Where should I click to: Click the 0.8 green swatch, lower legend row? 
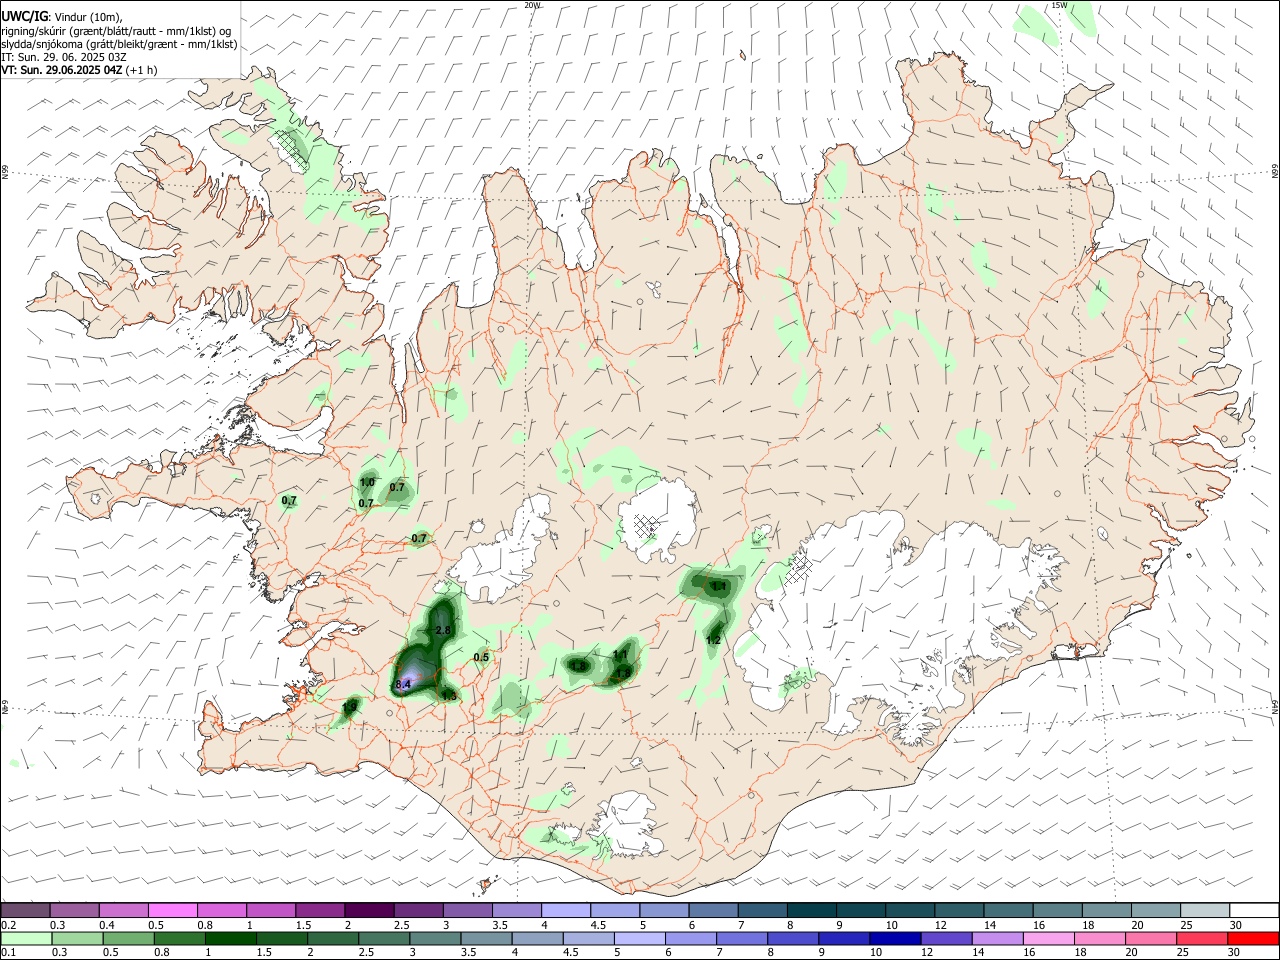[179, 938]
